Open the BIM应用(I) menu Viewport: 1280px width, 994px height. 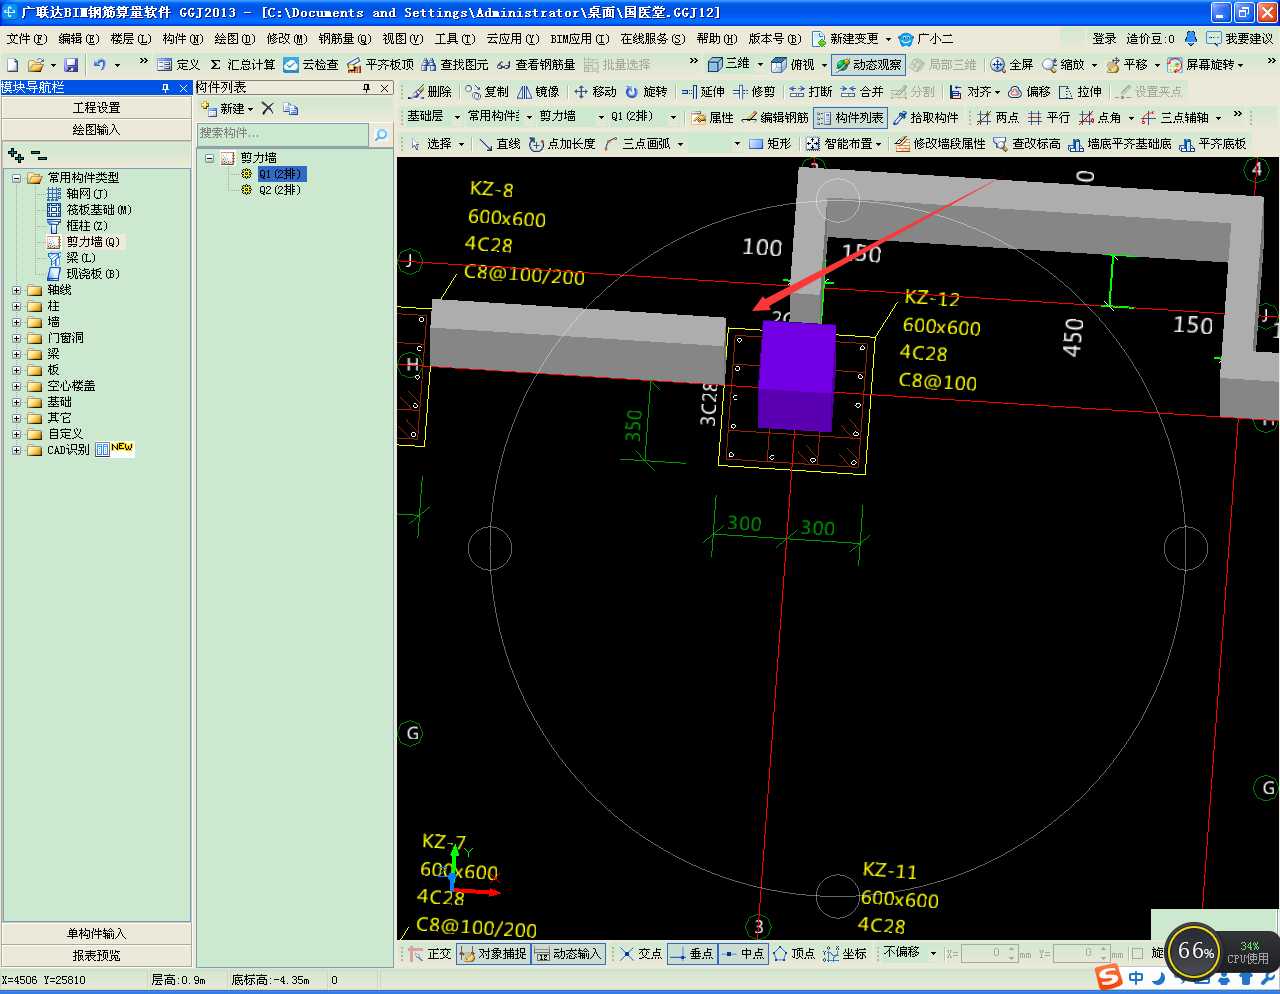click(x=579, y=39)
